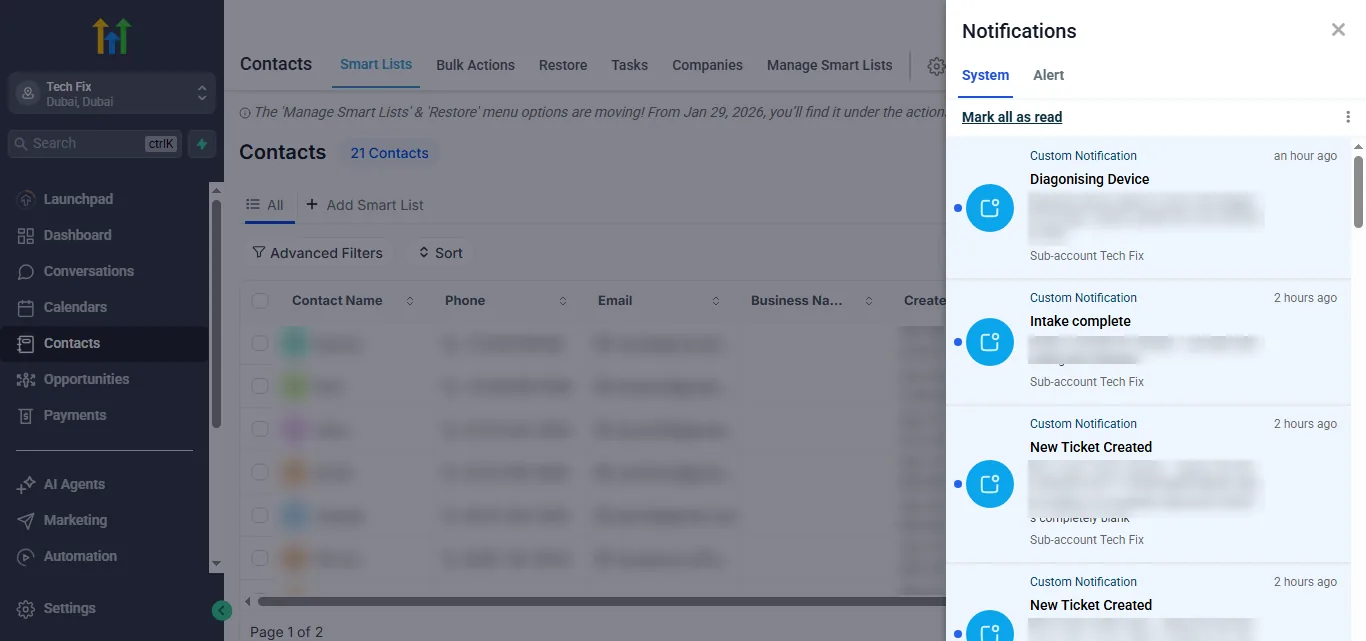
Task: Open Conversations in the sidebar
Action: (x=104, y=271)
